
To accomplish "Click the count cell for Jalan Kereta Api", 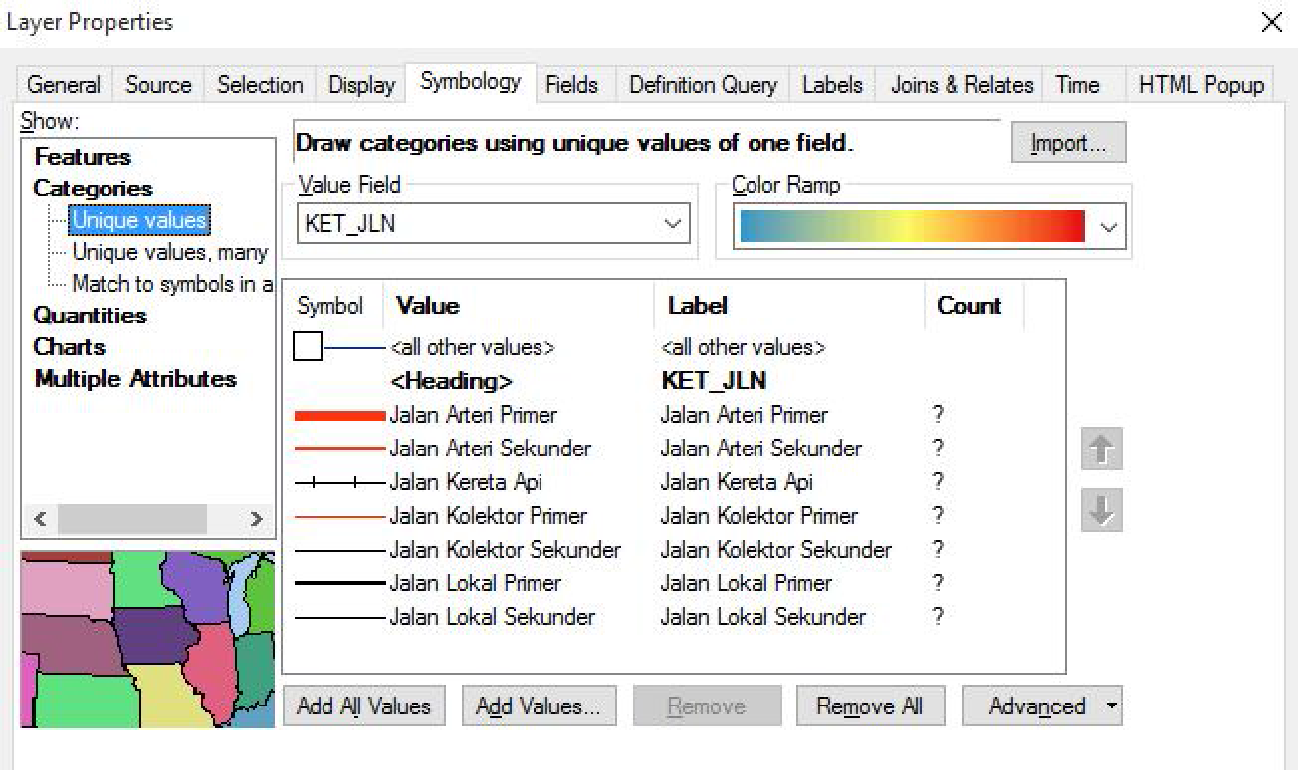I will pyautogui.click(x=938, y=482).
